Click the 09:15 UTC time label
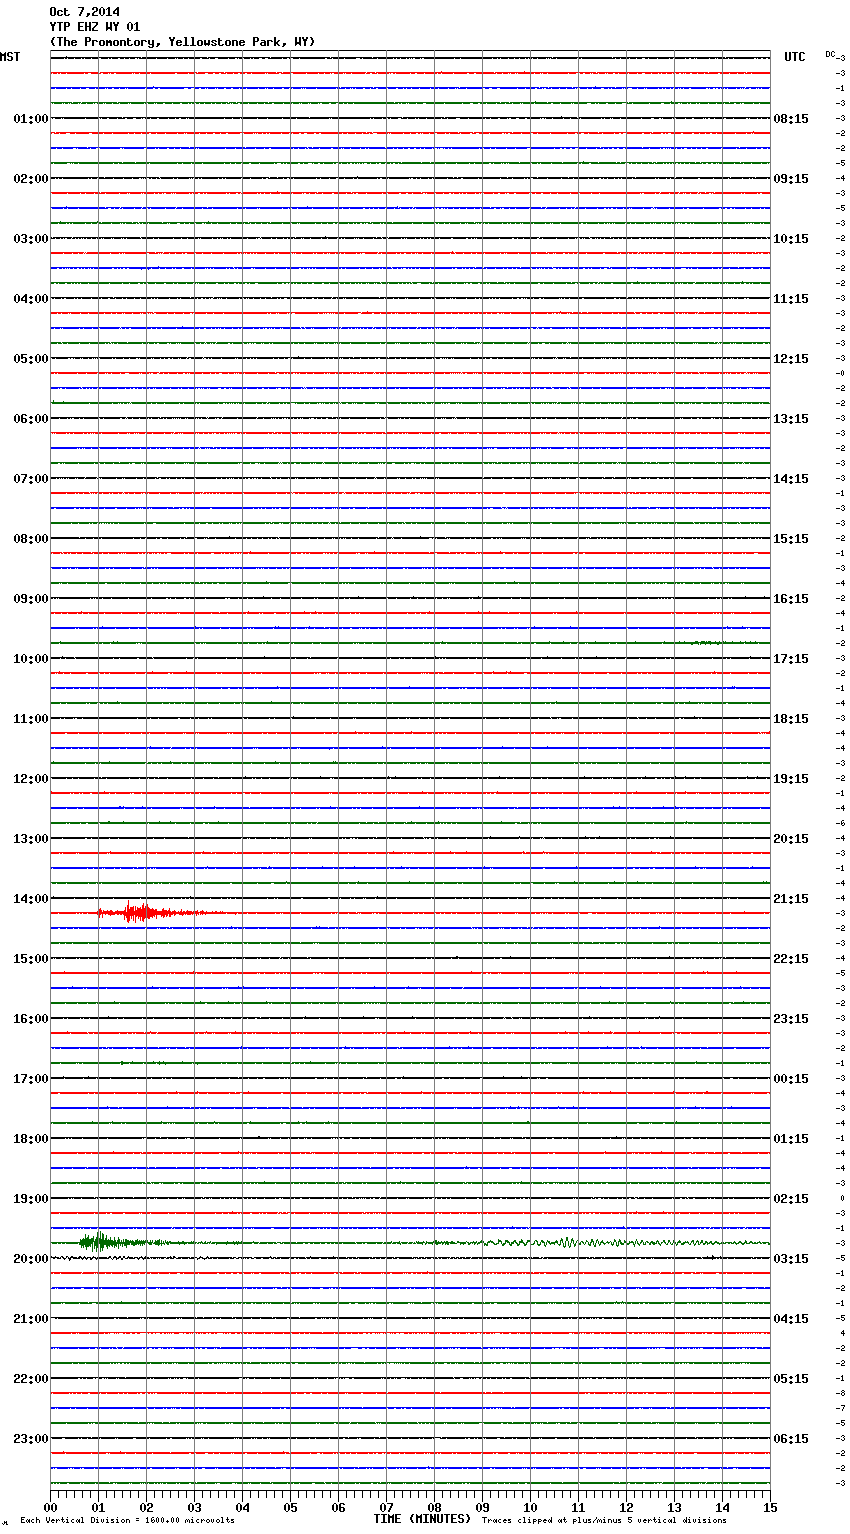 [x=791, y=179]
